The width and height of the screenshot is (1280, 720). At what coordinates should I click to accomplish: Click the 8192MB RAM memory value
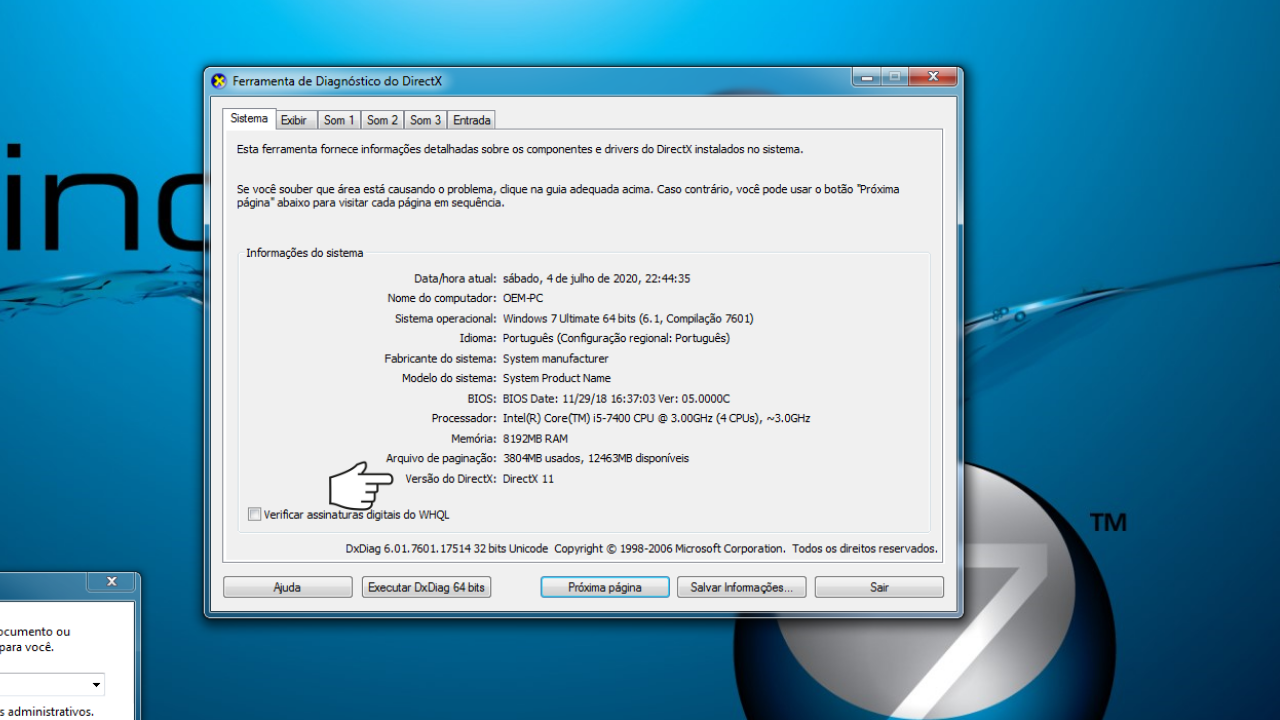(535, 439)
